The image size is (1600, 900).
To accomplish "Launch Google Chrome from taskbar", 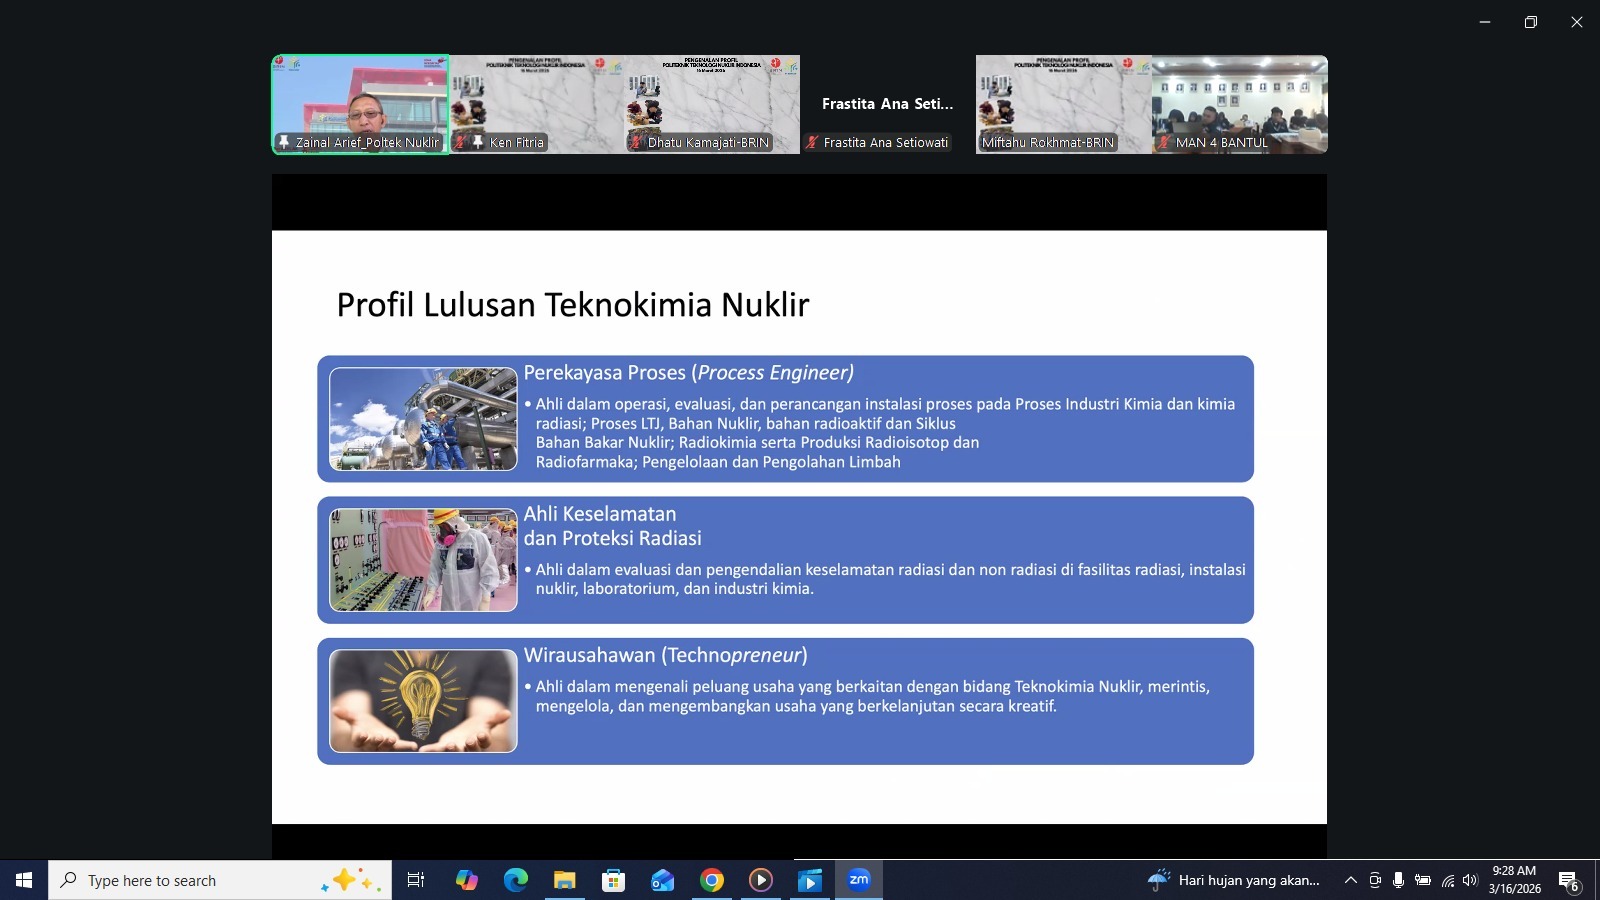I will point(712,880).
